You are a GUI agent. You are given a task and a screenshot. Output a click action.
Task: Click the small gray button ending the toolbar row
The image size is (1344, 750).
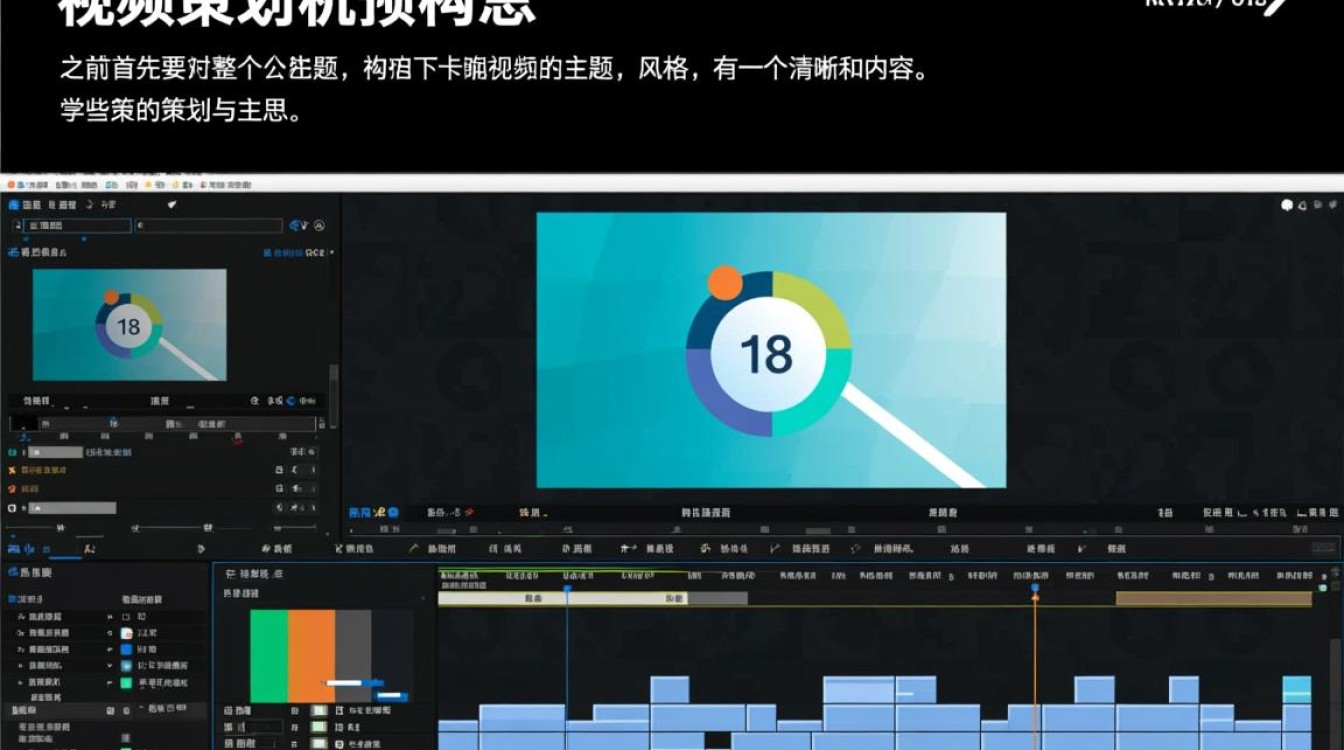tap(1324, 548)
